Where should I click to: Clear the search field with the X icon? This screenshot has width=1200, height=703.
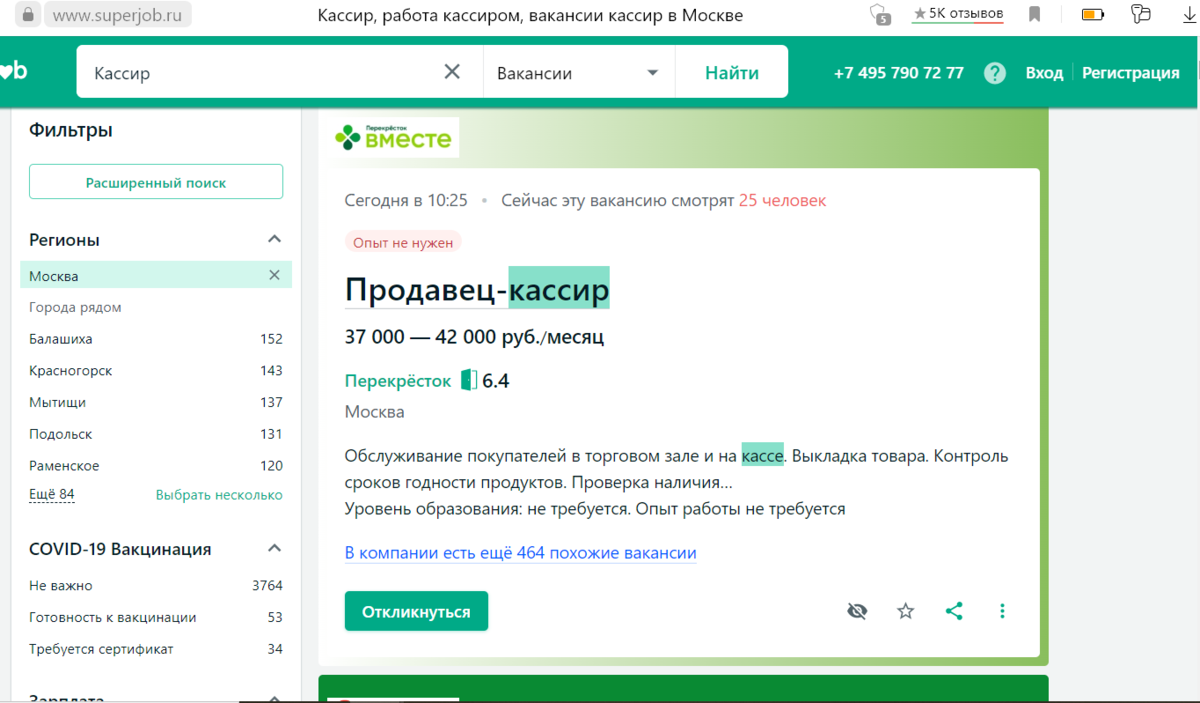pos(452,72)
